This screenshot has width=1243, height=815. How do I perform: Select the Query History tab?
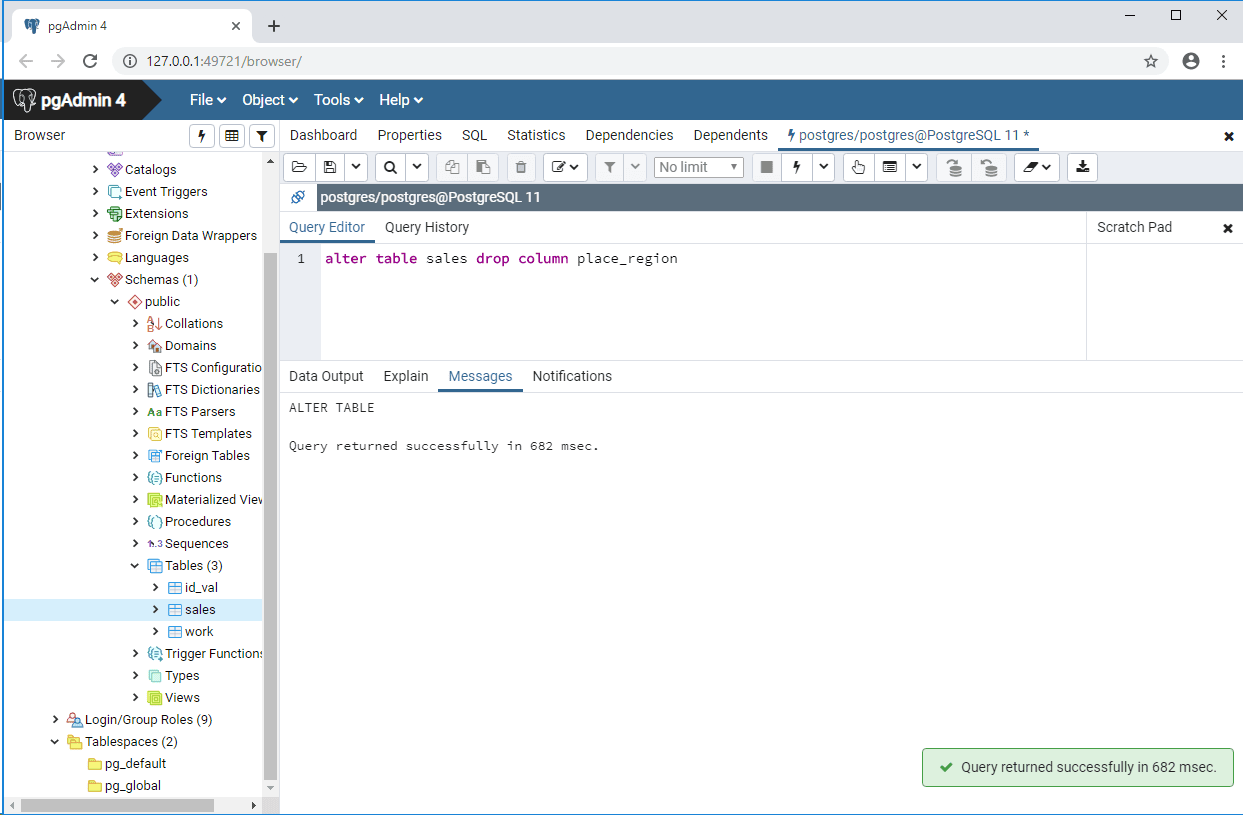427,227
